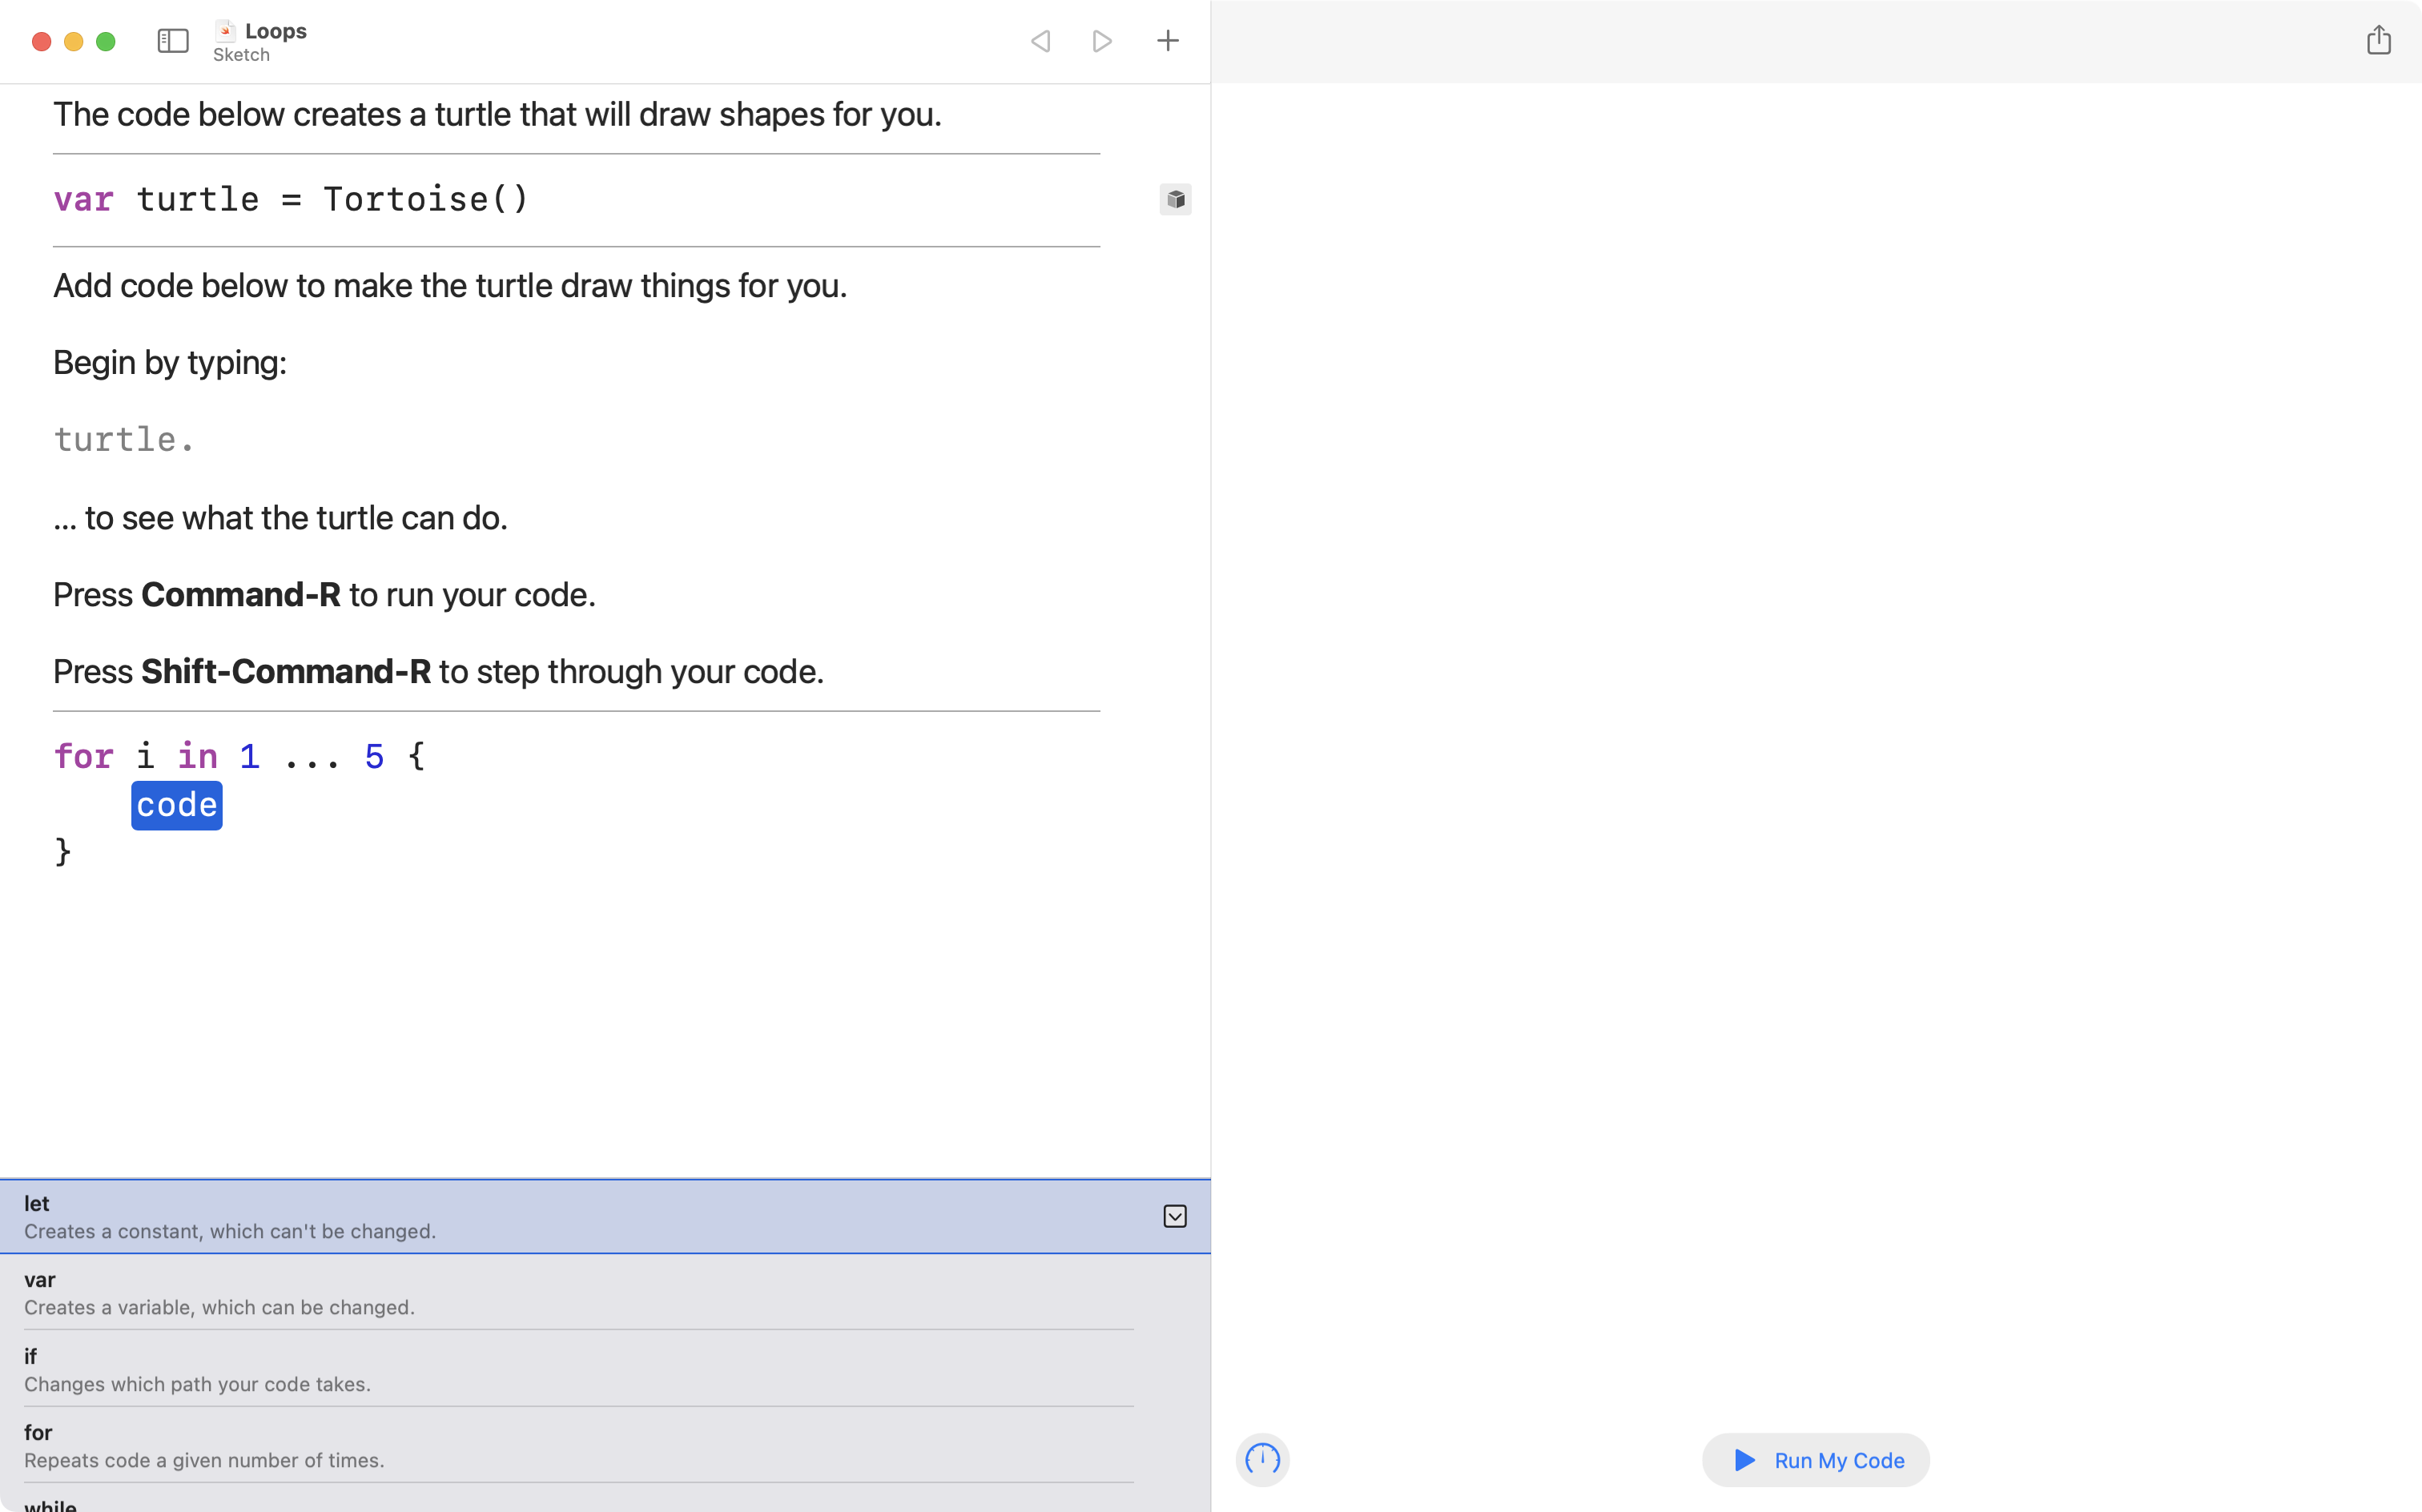Select the for loop completion entry
Screen dimensions: 2422x1512
click(400, 1445)
